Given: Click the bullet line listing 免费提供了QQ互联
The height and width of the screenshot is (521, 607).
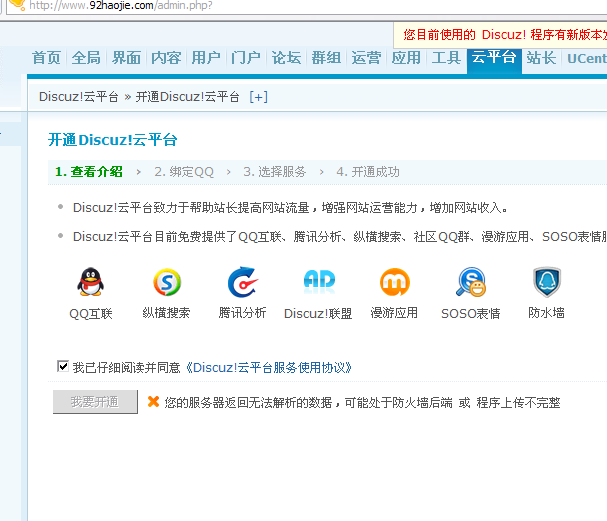Looking at the screenshot, I should [x=340, y=237].
